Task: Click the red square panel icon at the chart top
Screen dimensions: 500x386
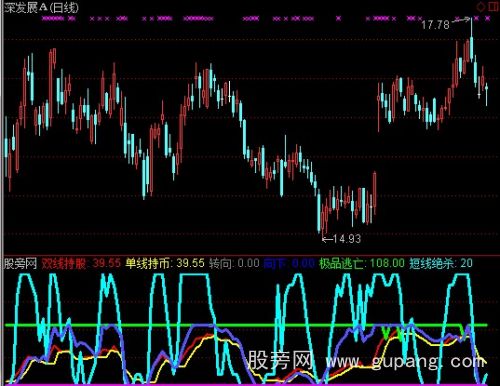Action: point(493,6)
